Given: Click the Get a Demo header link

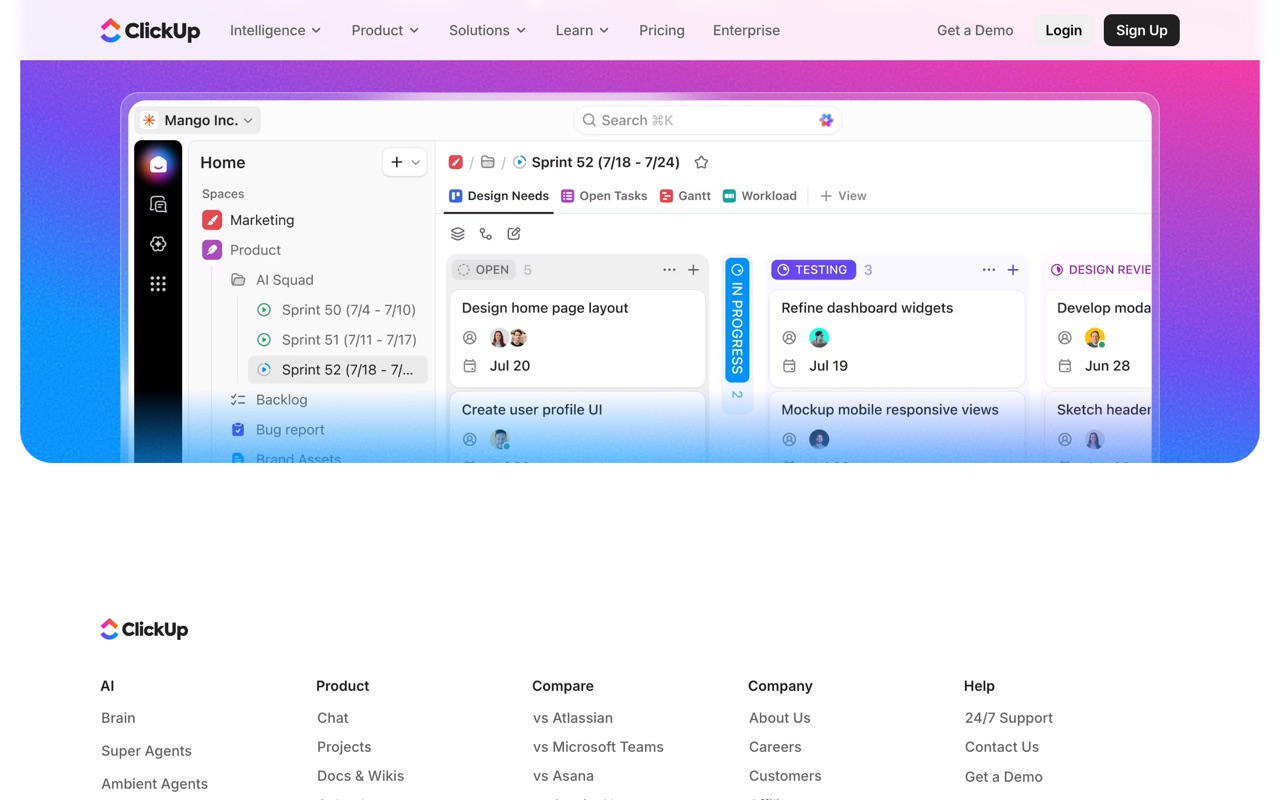Looking at the screenshot, I should pyautogui.click(x=975, y=31).
